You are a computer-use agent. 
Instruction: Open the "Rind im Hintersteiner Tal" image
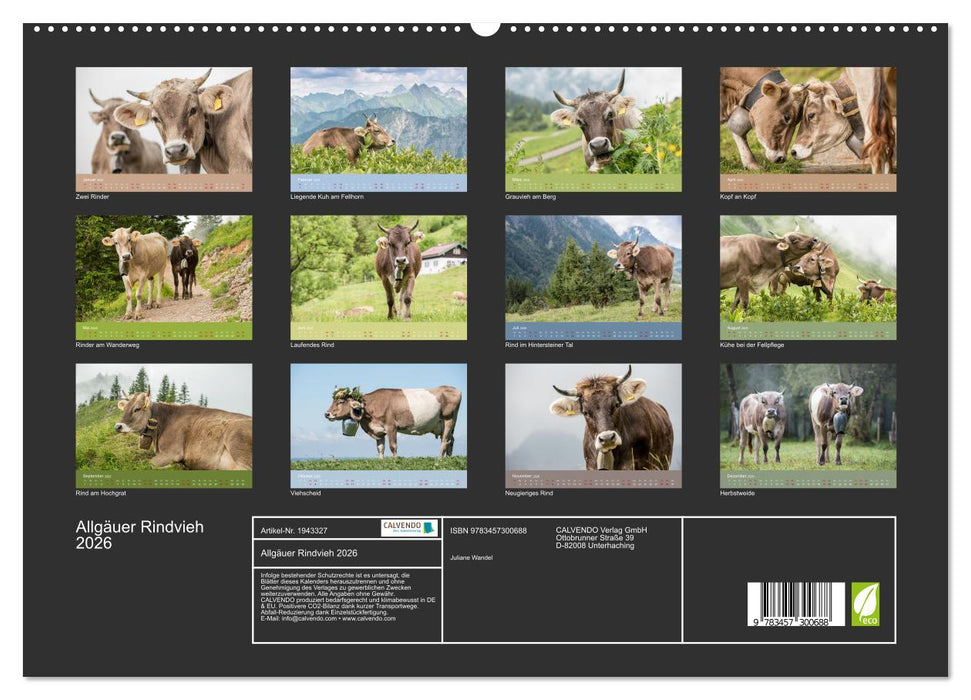(591, 275)
